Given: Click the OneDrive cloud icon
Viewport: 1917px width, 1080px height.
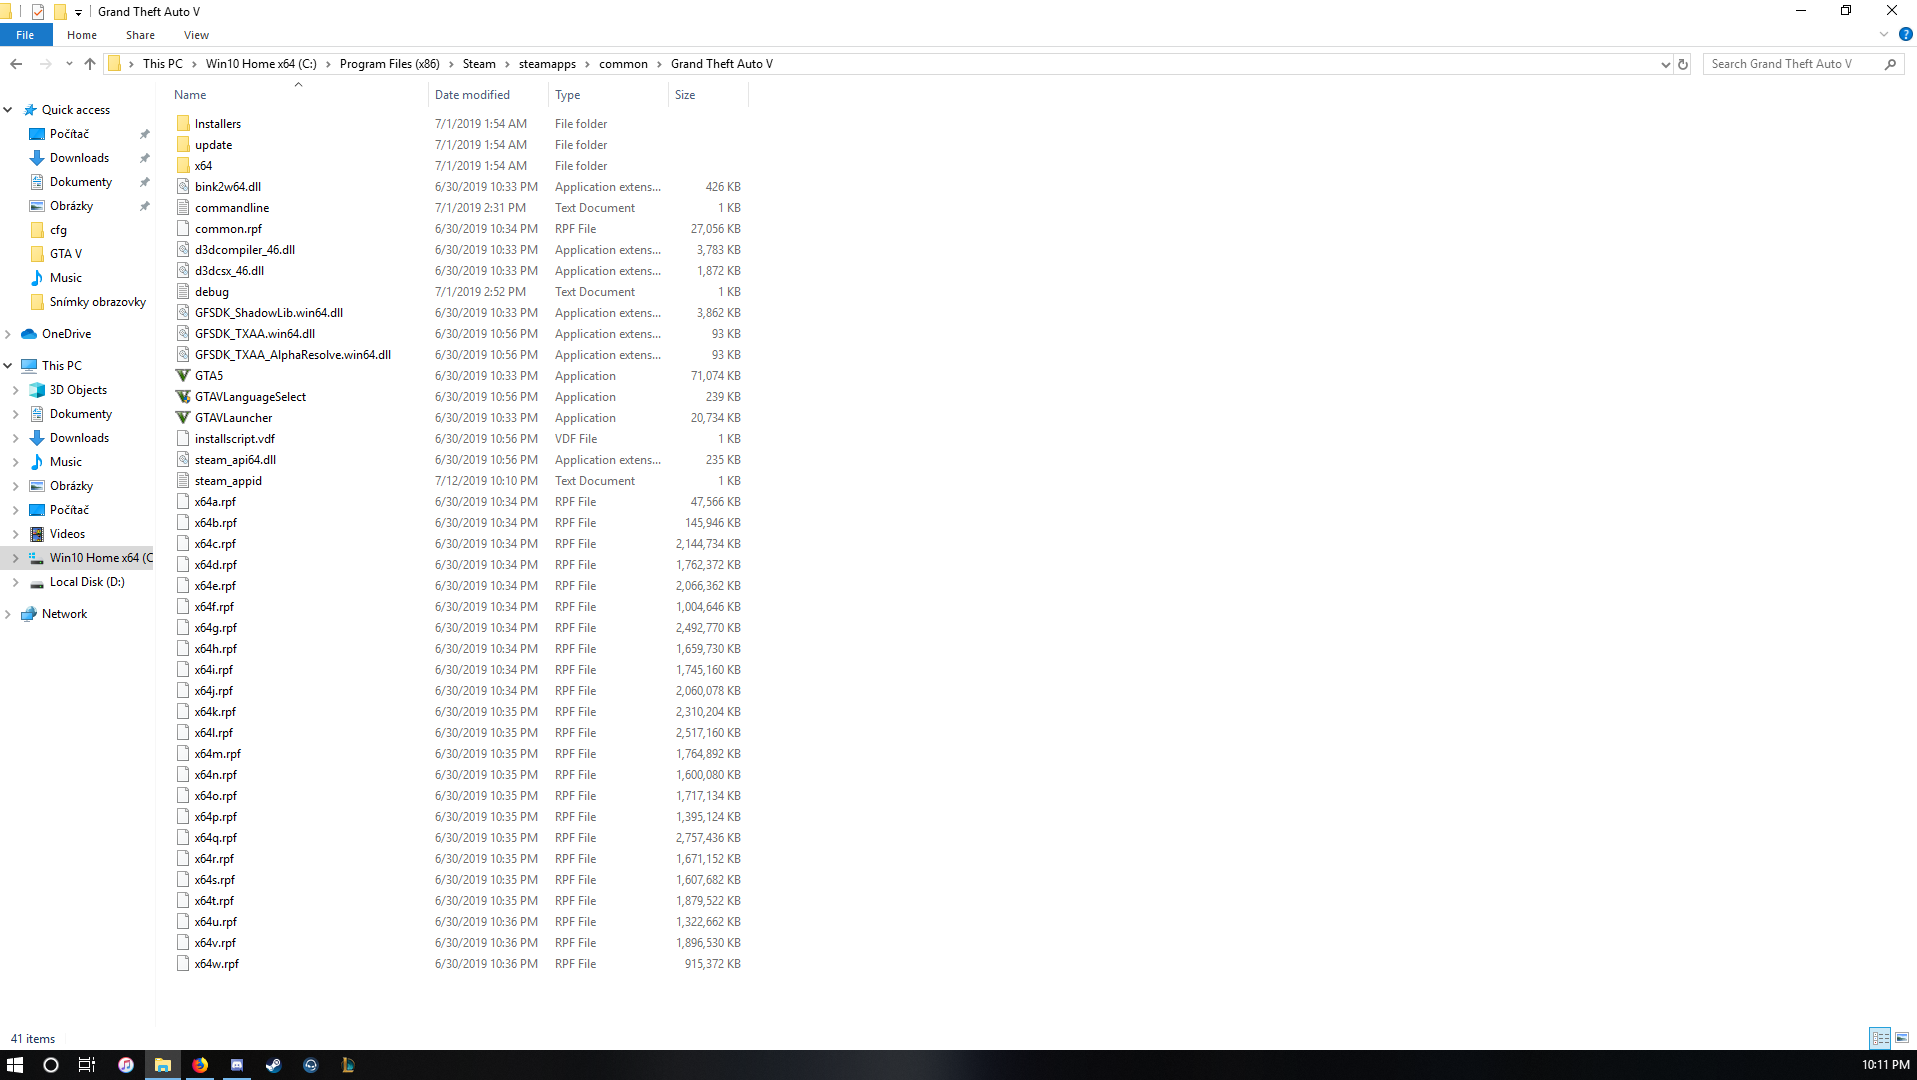Looking at the screenshot, I should [x=29, y=334].
